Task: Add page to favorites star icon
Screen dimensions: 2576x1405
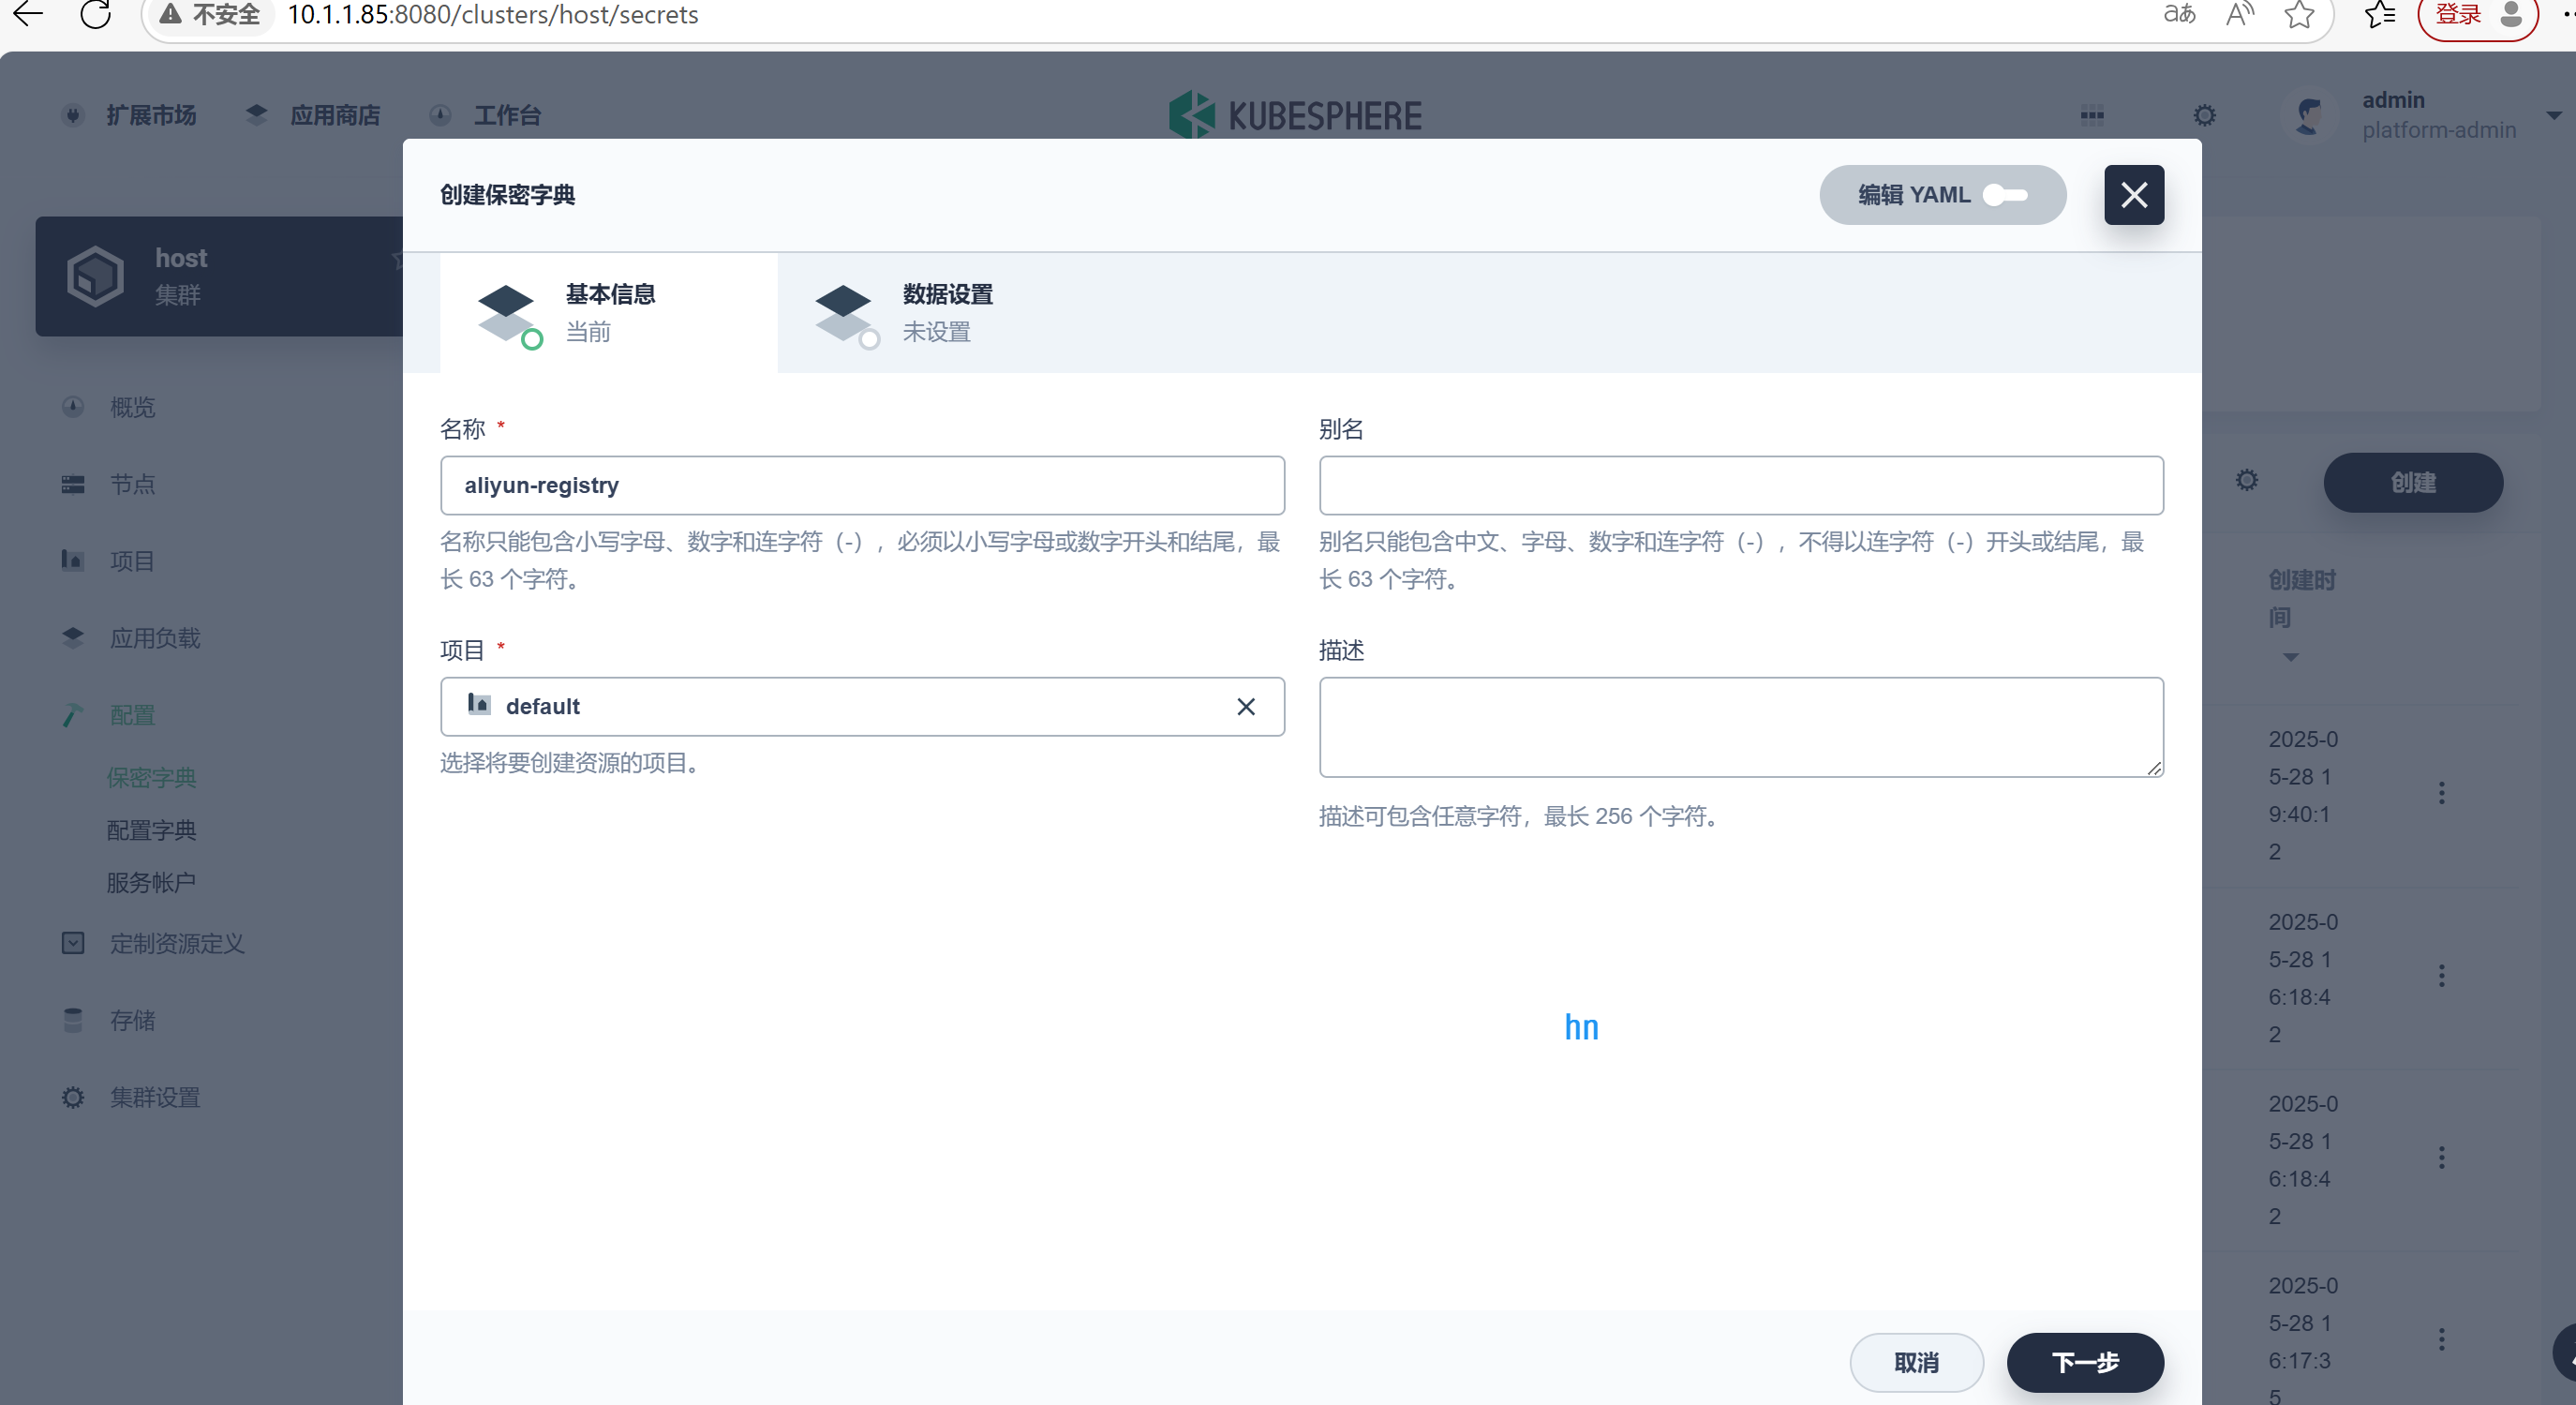Action: click(x=2299, y=14)
